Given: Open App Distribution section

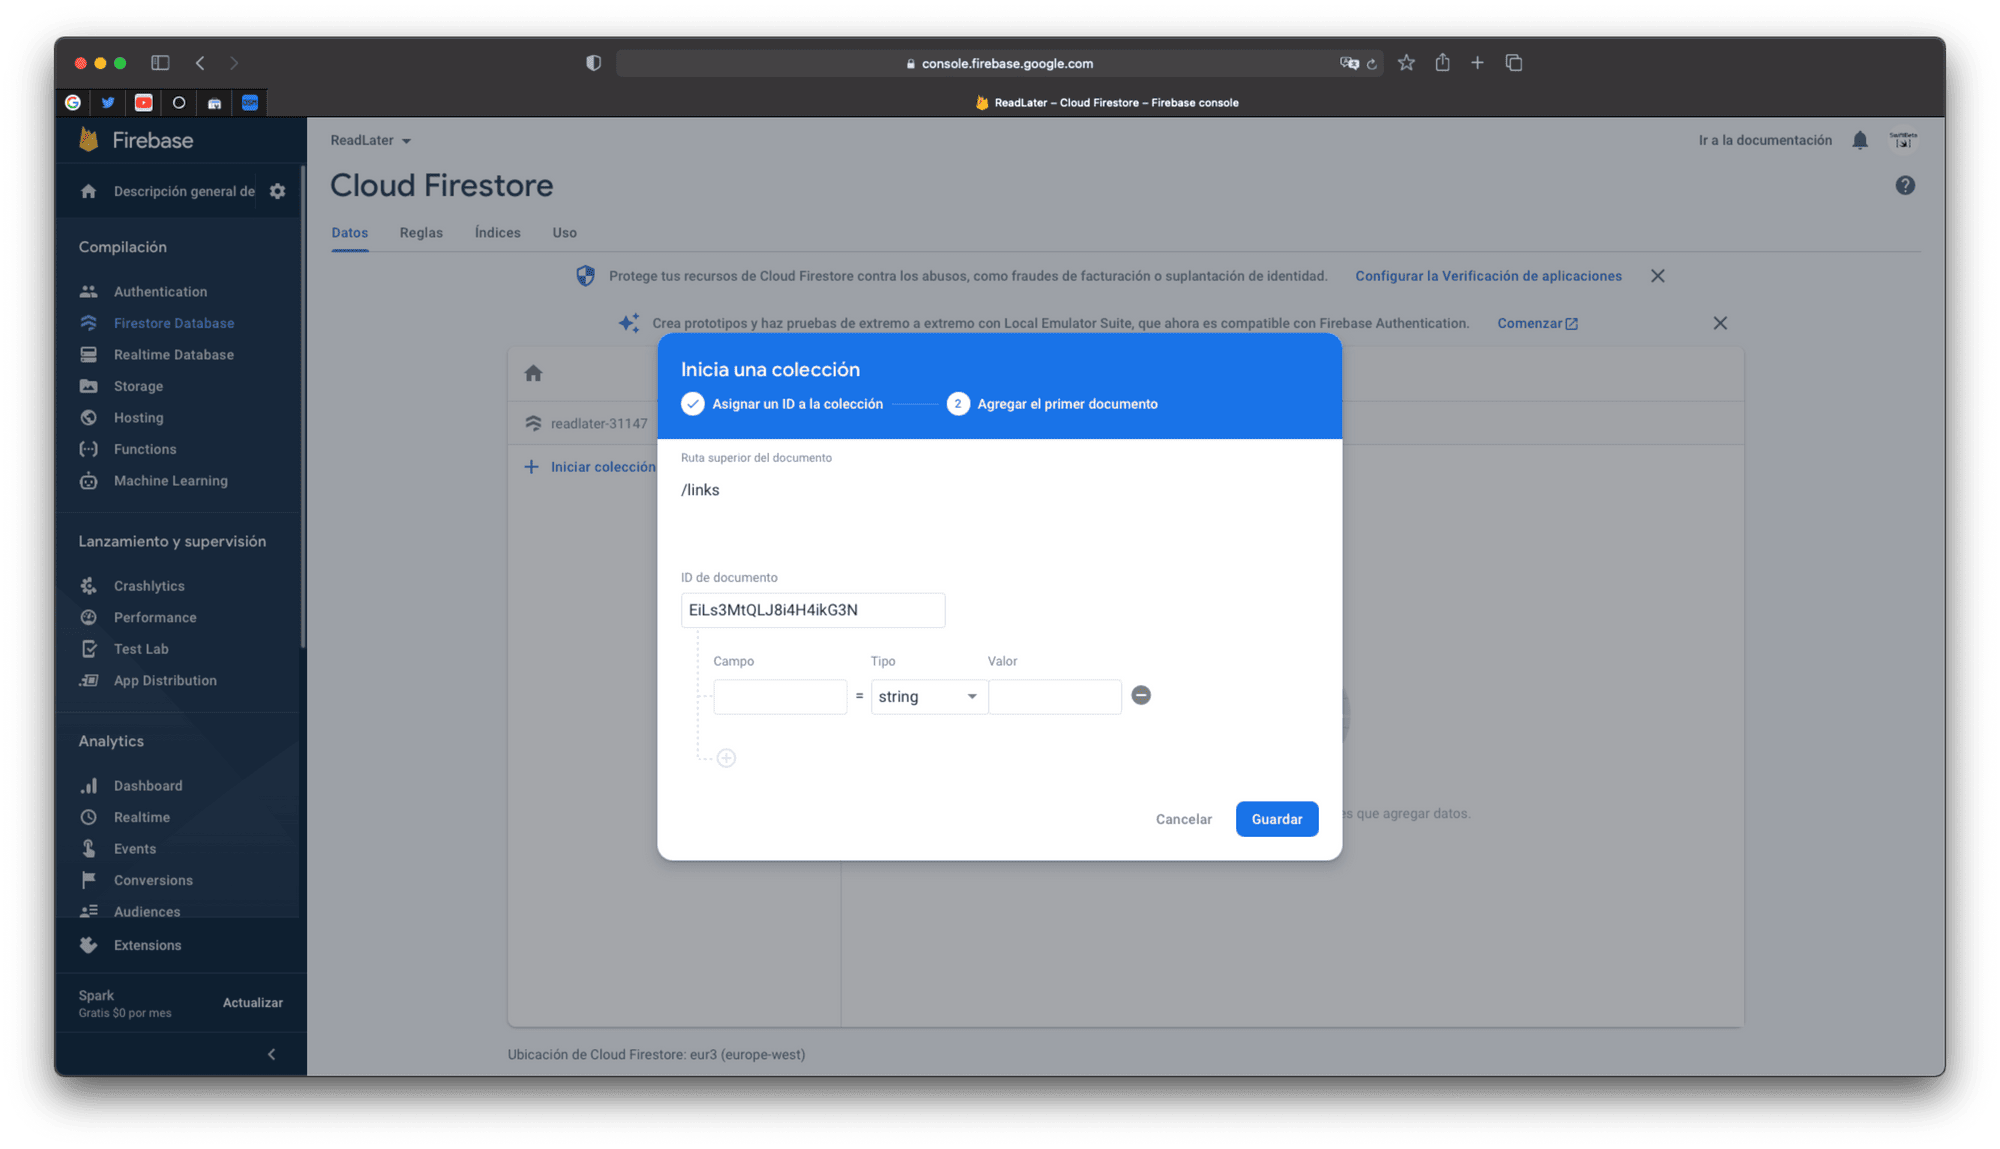Looking at the screenshot, I should (164, 680).
